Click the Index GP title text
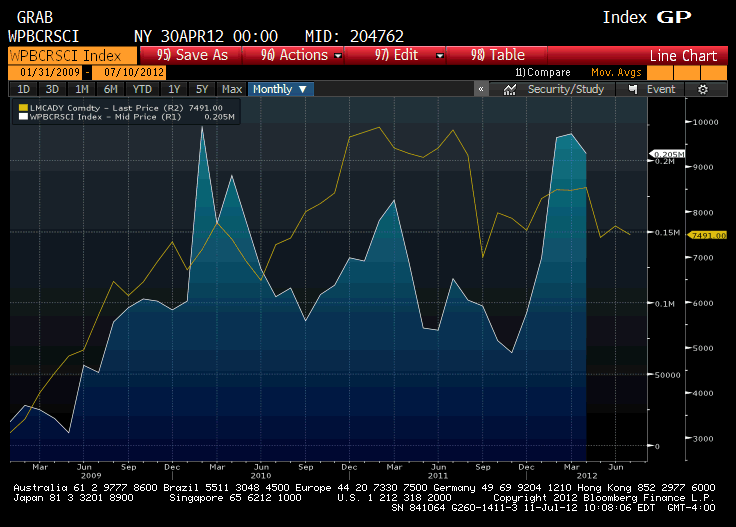 [647, 17]
